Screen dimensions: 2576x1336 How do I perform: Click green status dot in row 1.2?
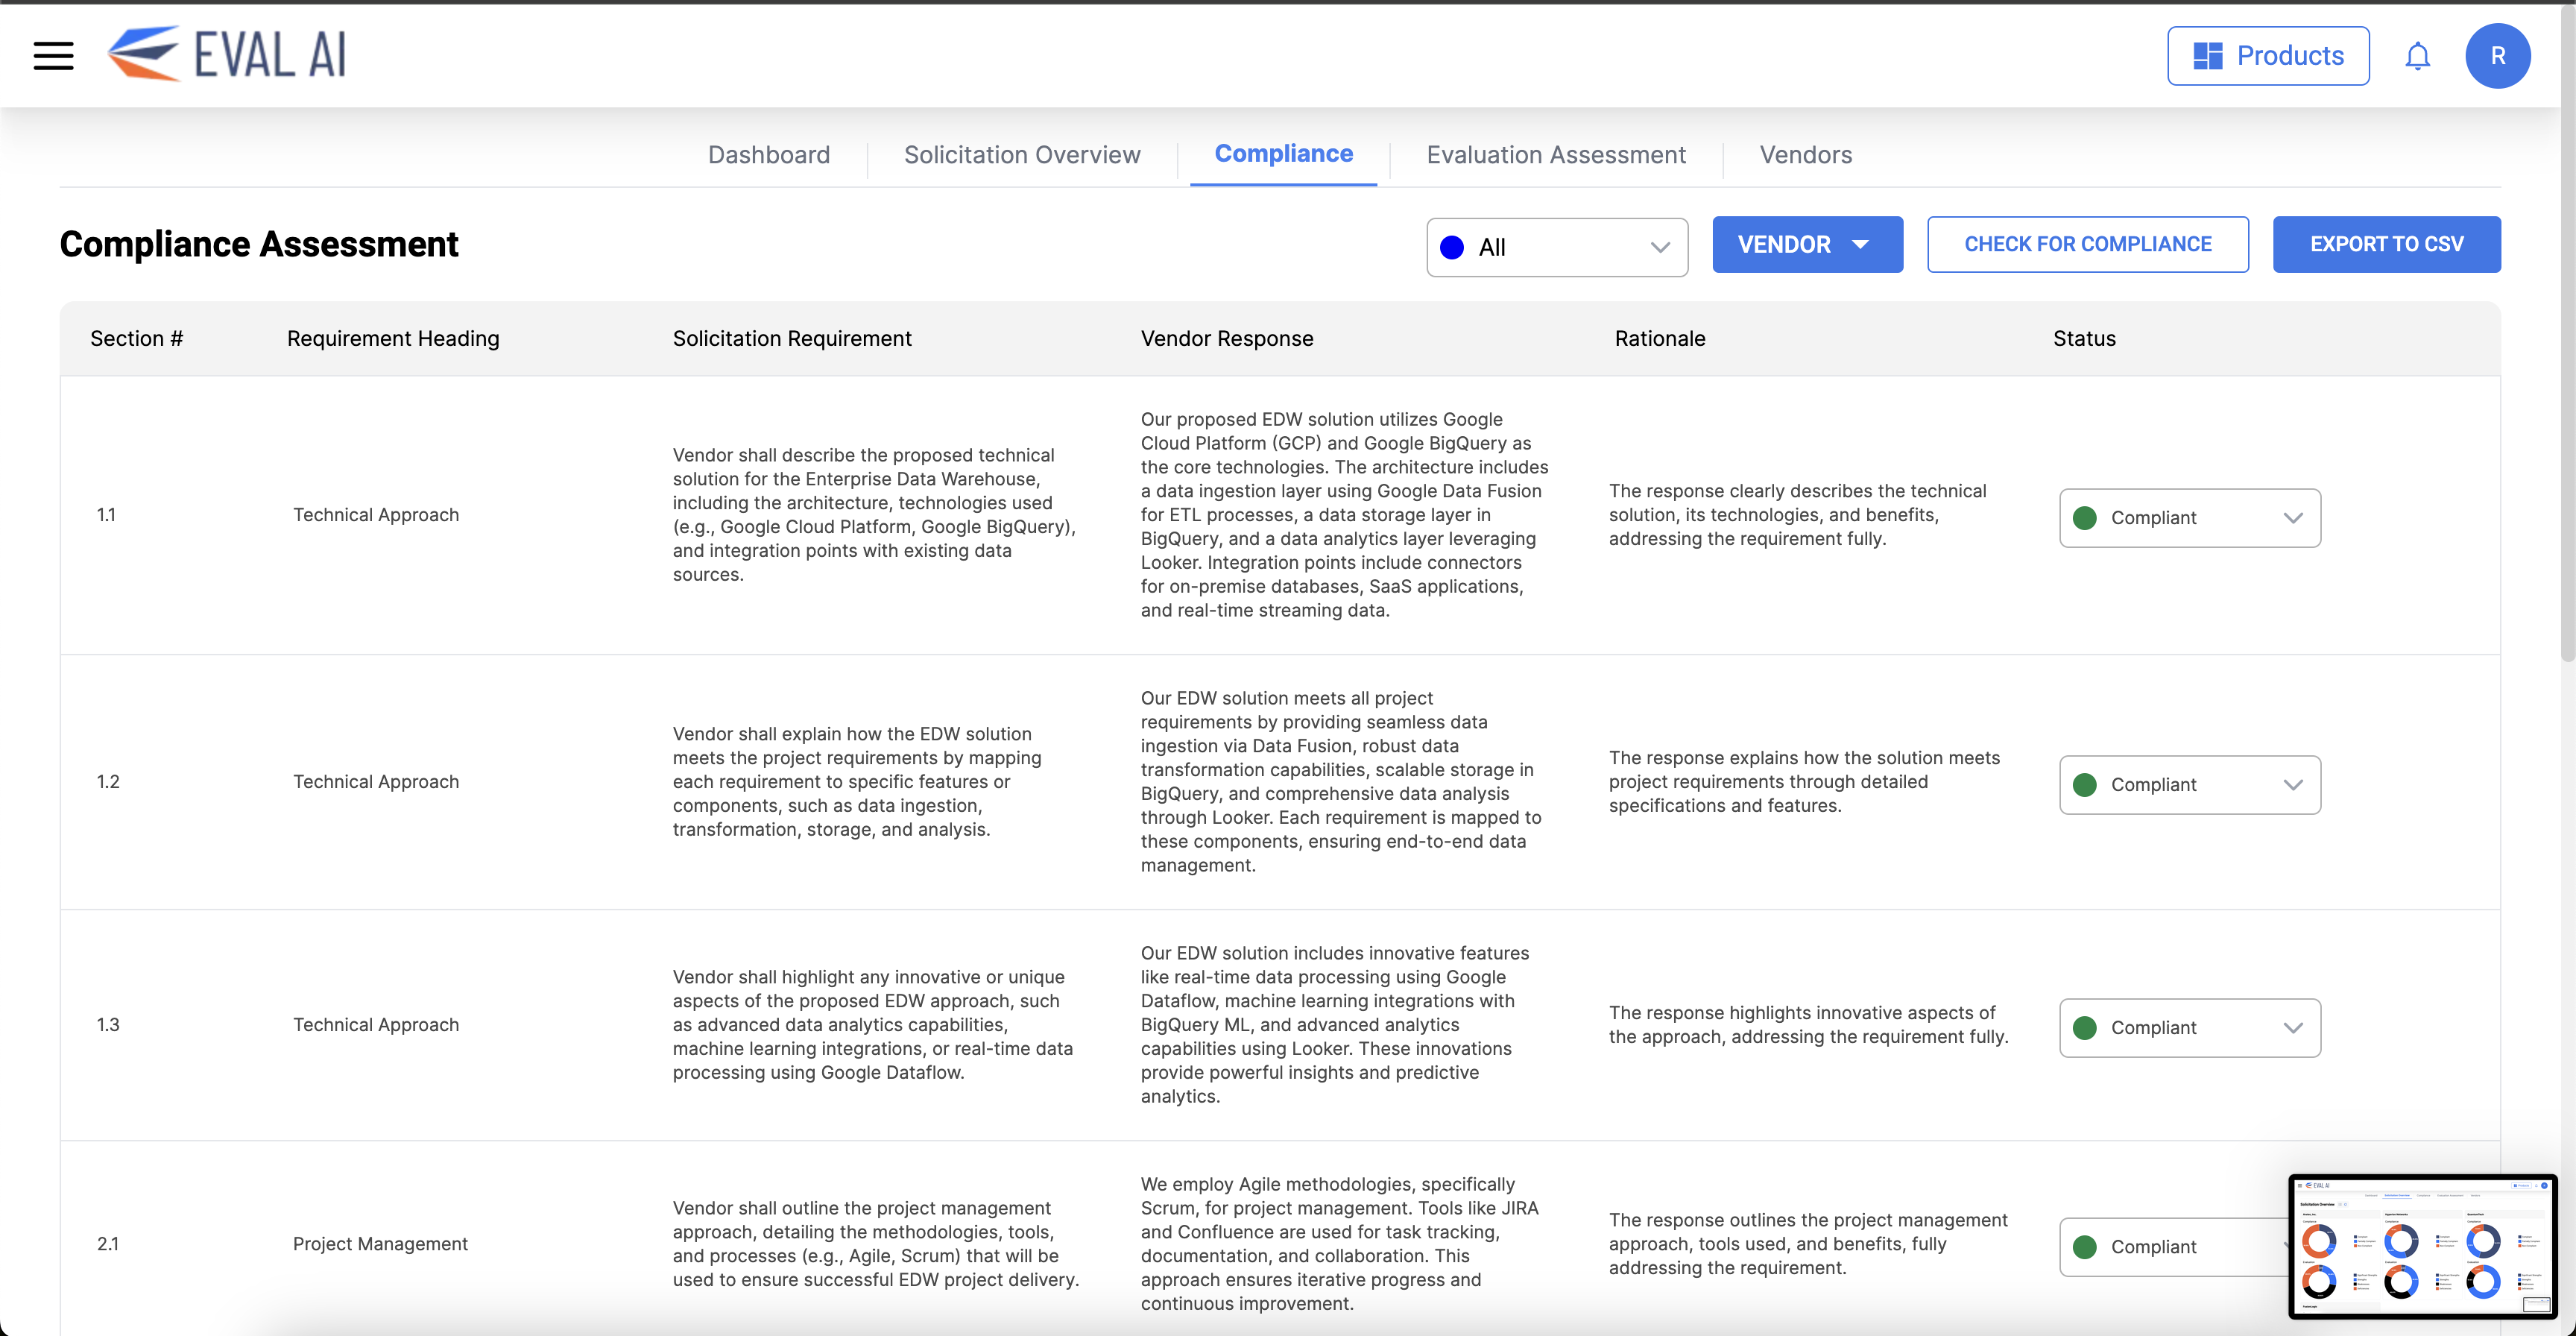(x=2085, y=785)
